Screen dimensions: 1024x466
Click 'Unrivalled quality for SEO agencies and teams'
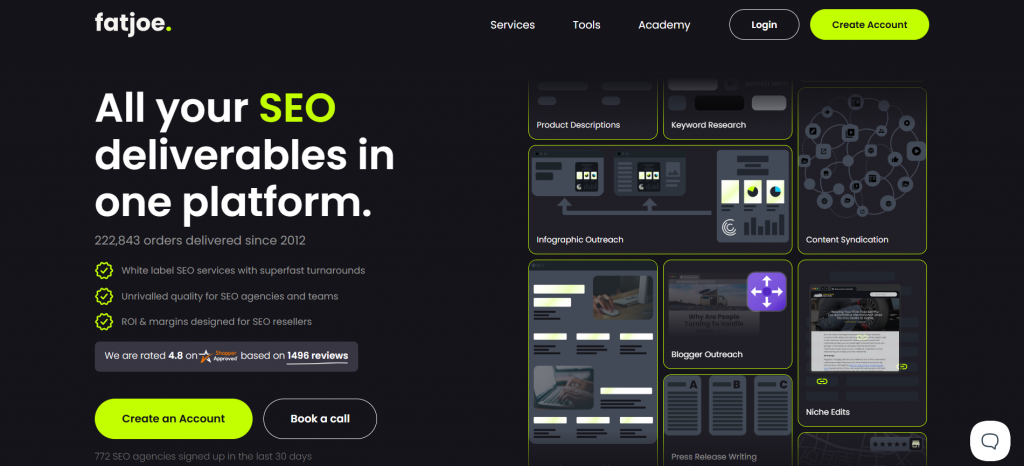230,296
